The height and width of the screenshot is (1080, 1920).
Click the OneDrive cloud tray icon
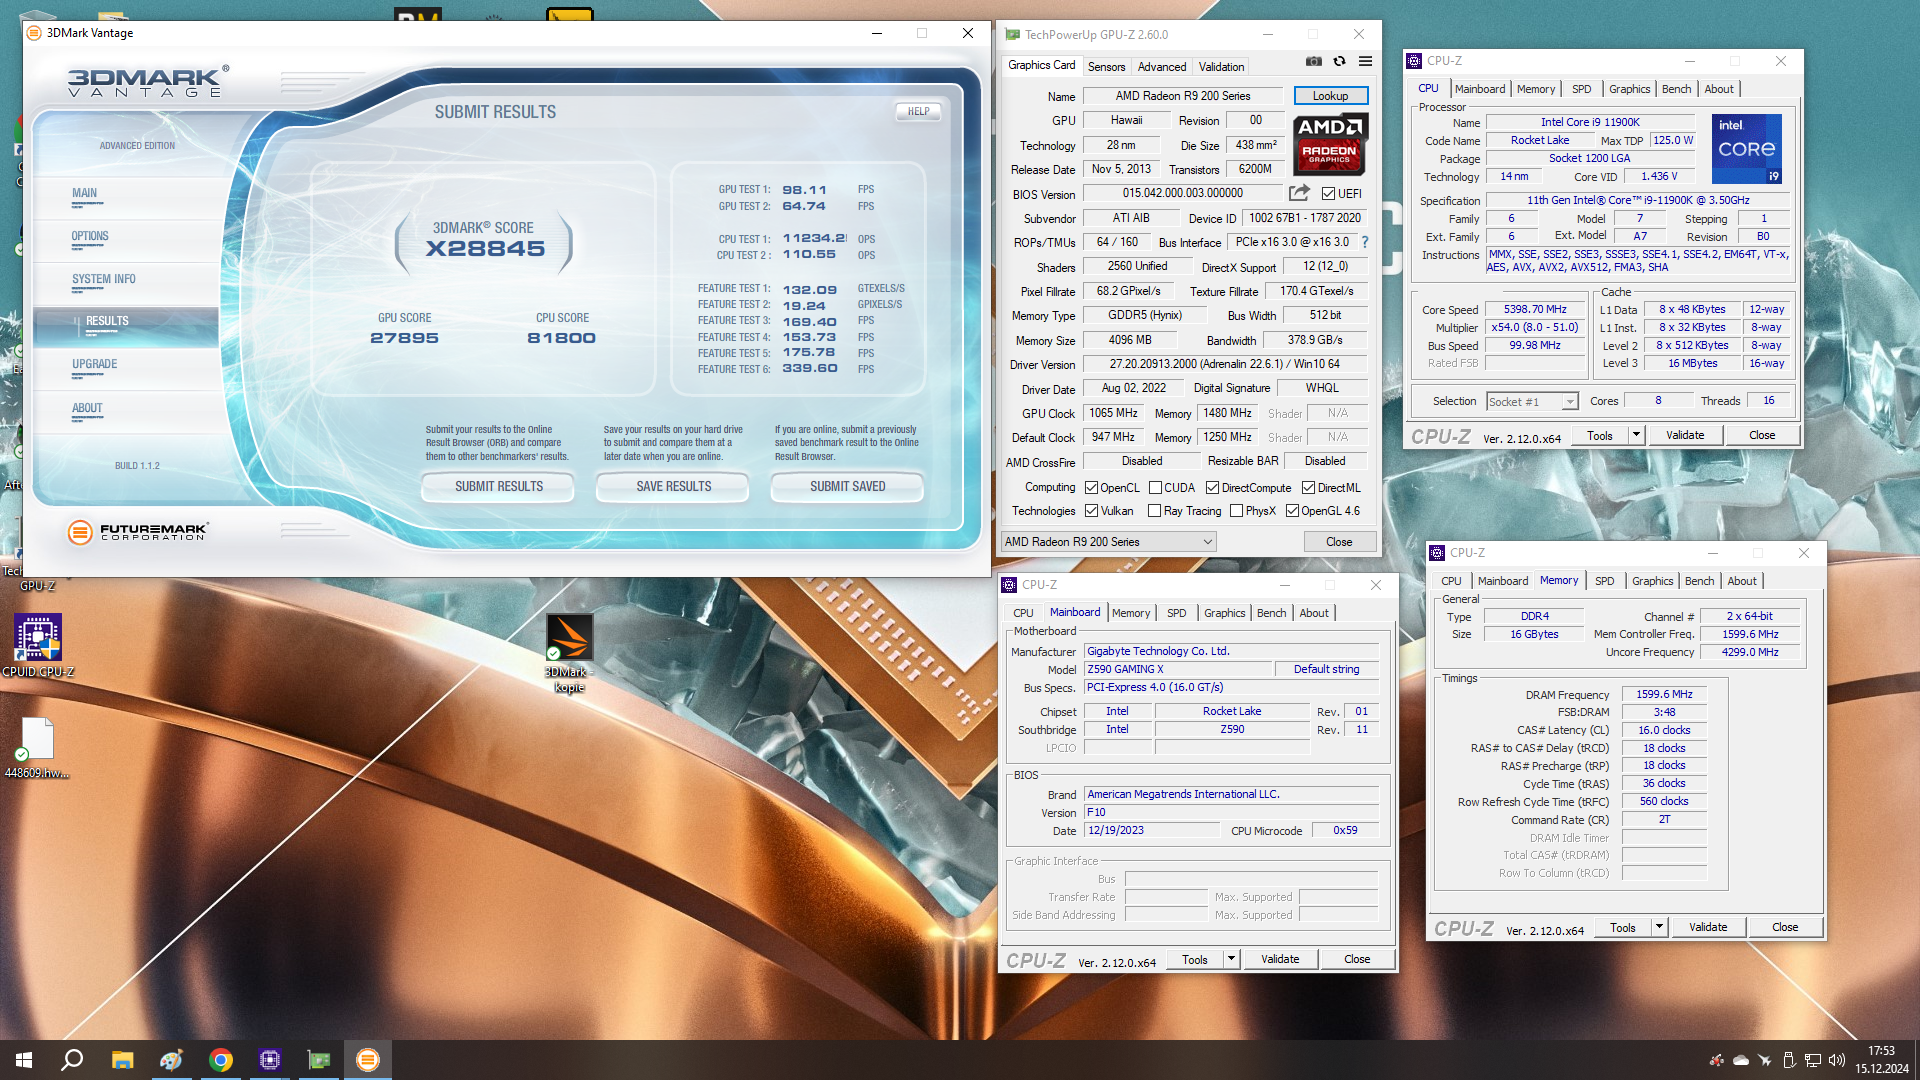coord(1740,1060)
